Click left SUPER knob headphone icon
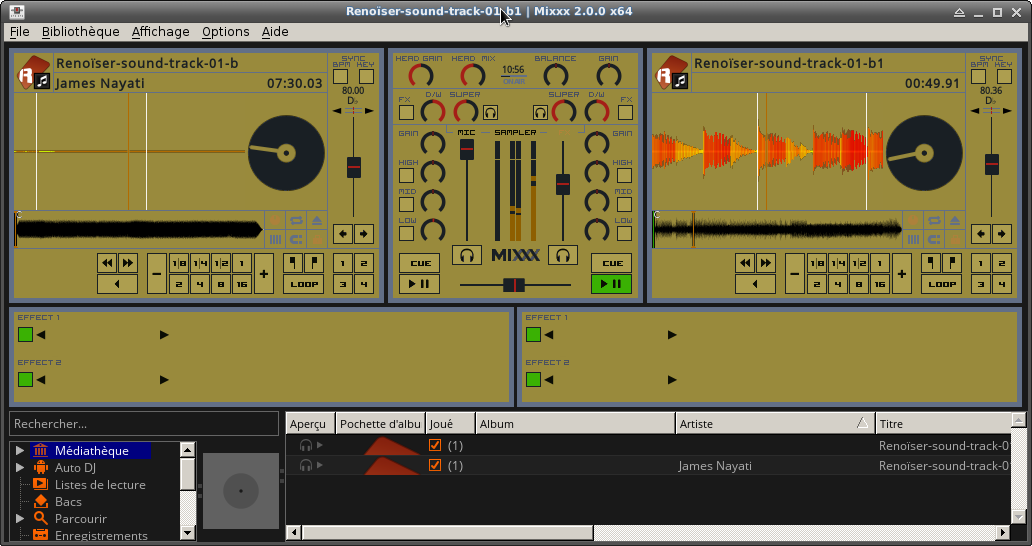The height and width of the screenshot is (546, 1032). coord(490,112)
